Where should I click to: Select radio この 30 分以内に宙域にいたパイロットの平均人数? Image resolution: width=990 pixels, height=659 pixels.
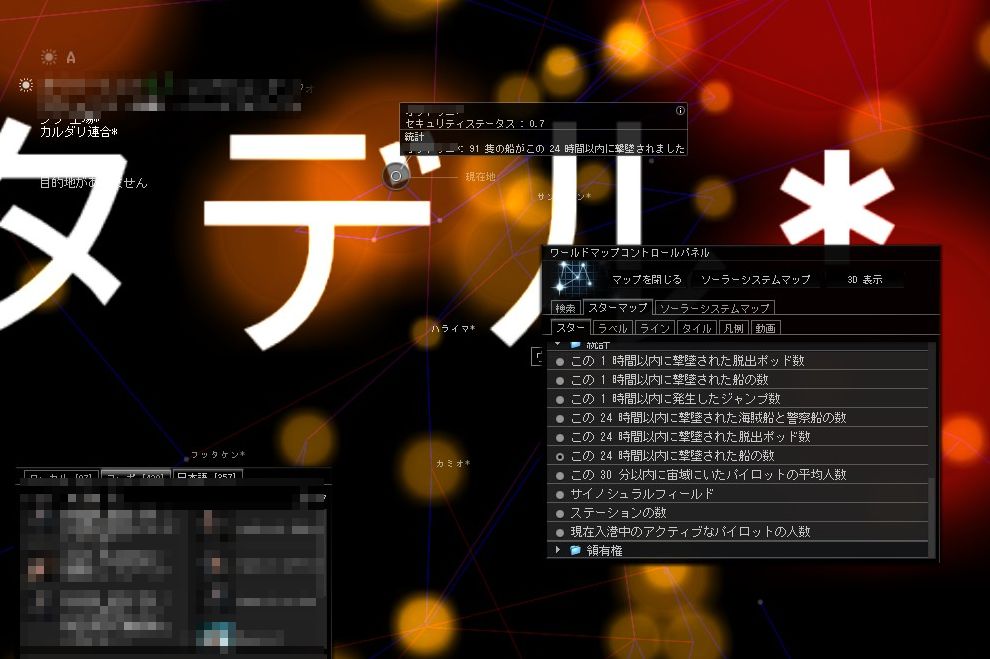click(x=559, y=475)
